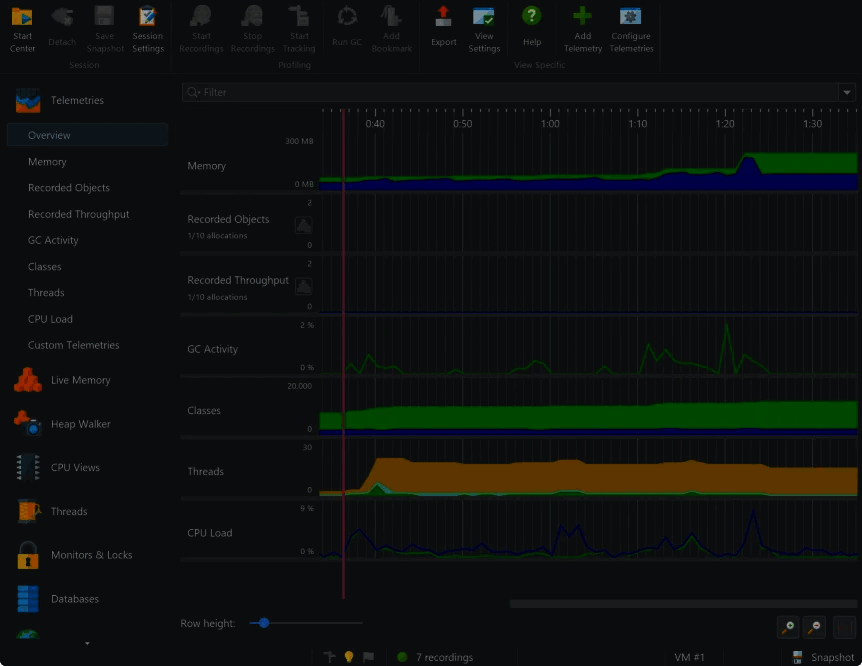Click Run GC in the Profiling toolbar
Viewport: 862px width, 666px height.
coord(346,30)
